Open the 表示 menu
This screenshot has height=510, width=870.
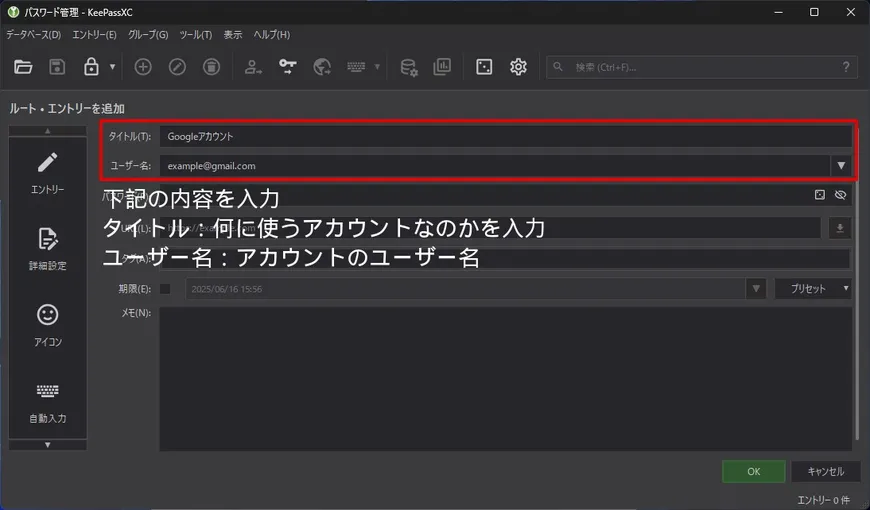[x=233, y=34]
